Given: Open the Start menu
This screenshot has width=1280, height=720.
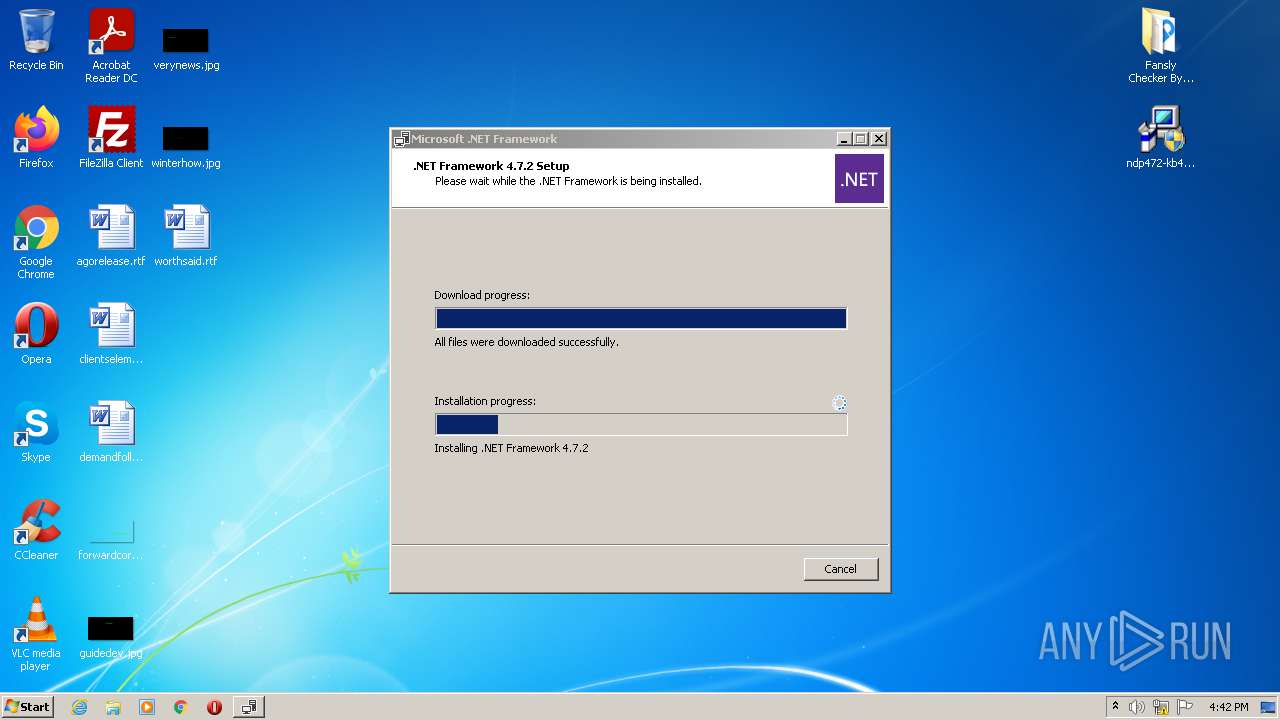Looking at the screenshot, I should point(28,707).
